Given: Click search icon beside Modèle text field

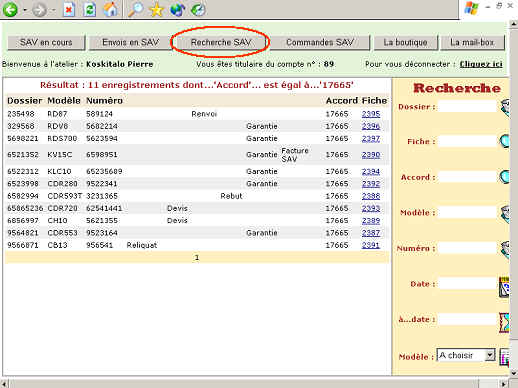Looking at the screenshot, I should click(505, 213).
